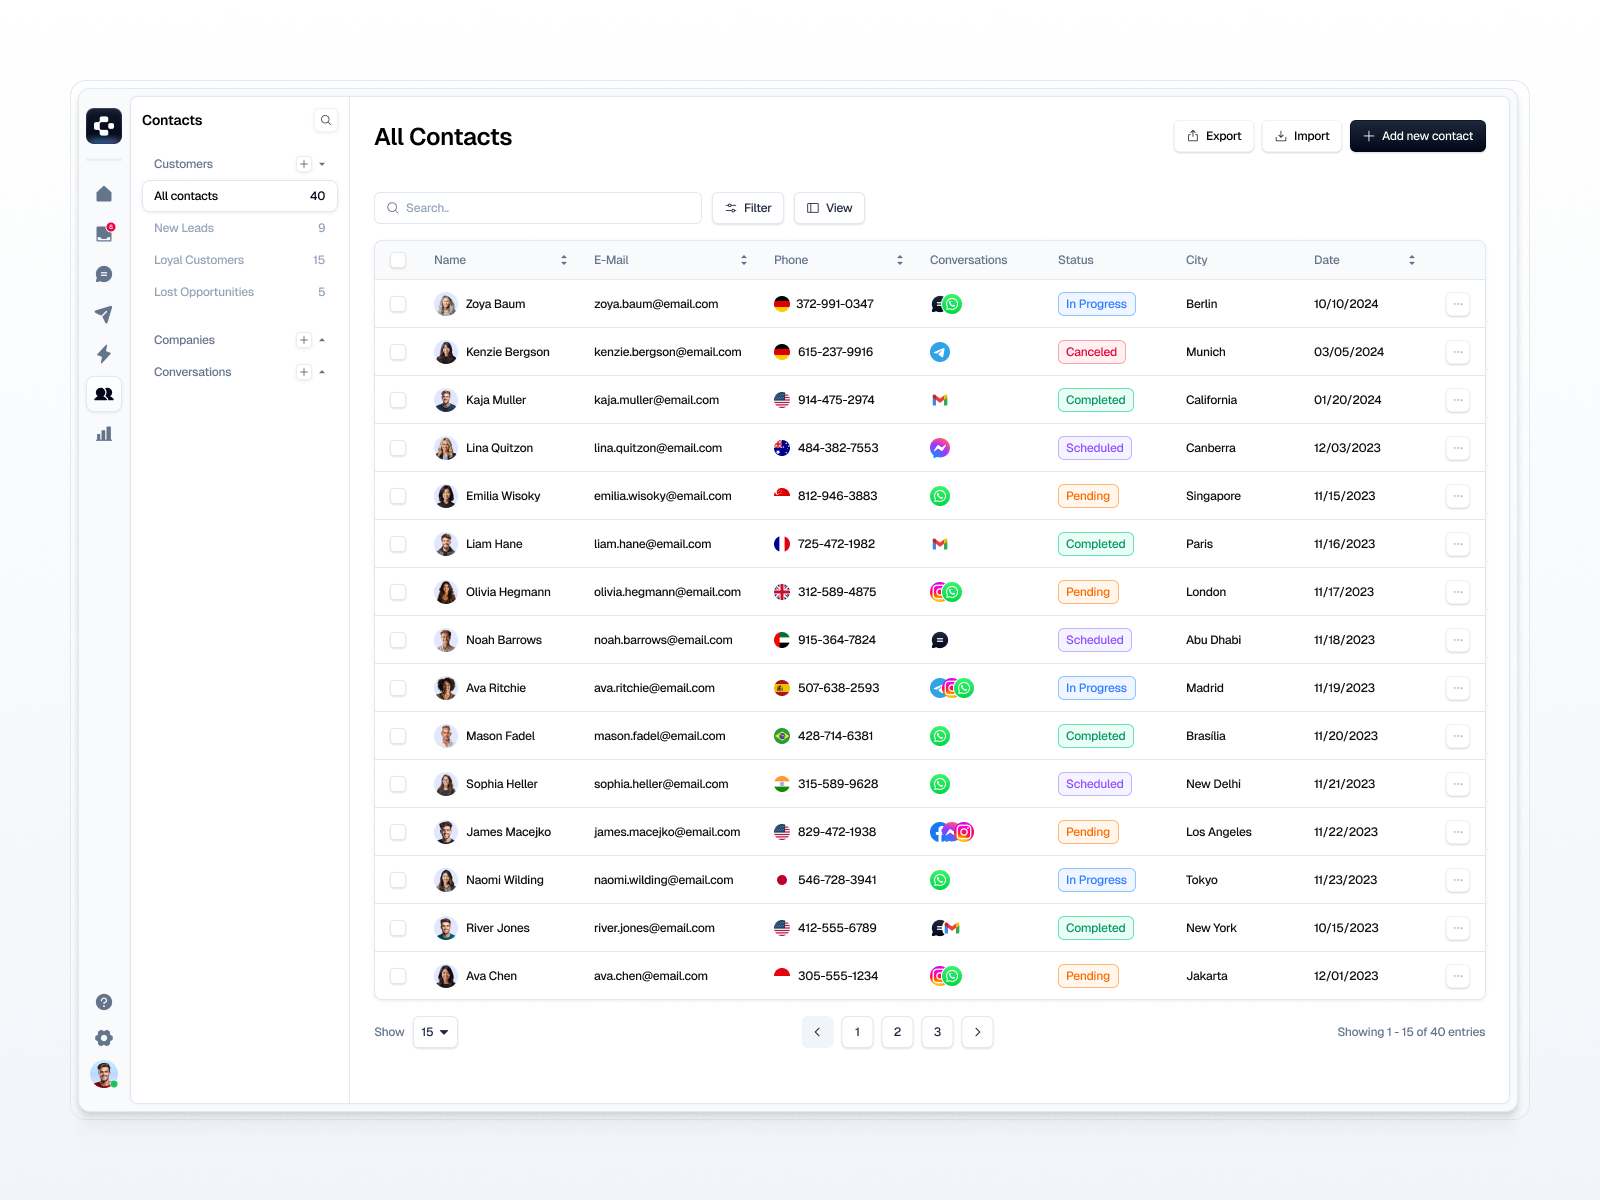Screen dimensions: 1600x1200
Task: Expand the Customers section chevron
Action: coord(321,164)
